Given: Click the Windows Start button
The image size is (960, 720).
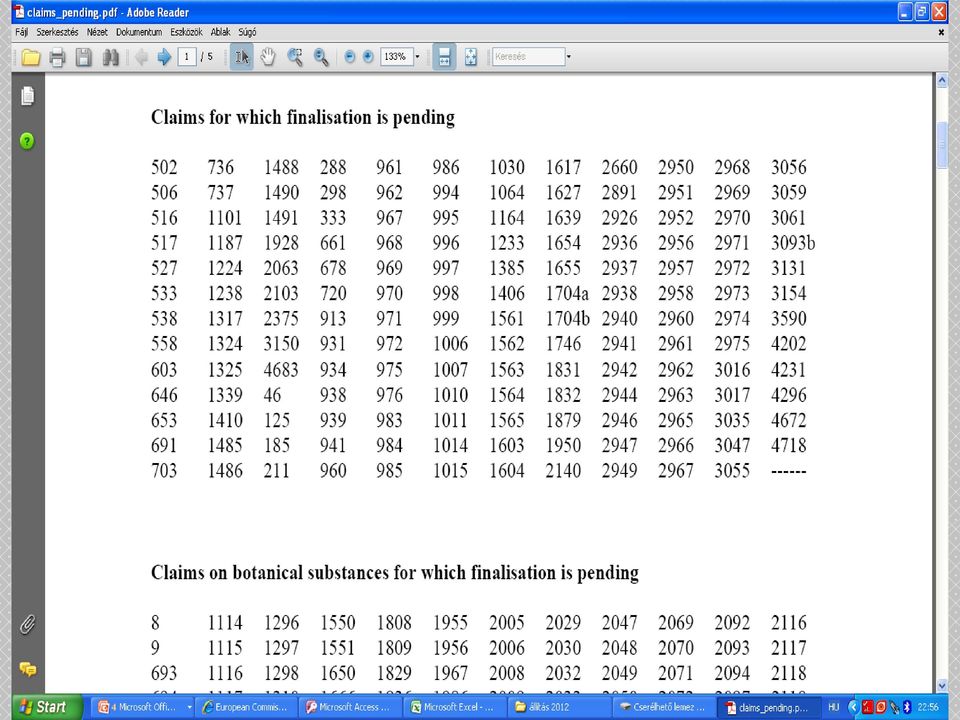Looking at the screenshot, I should click(47, 707).
